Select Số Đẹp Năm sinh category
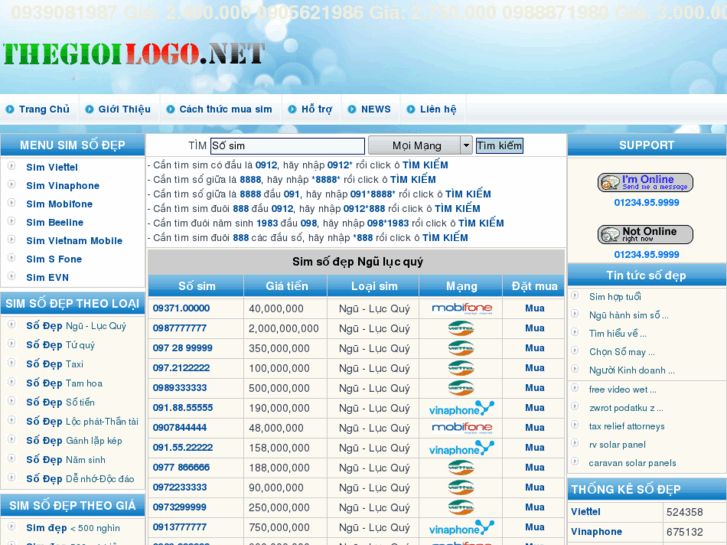727x545 pixels. (x=65, y=460)
